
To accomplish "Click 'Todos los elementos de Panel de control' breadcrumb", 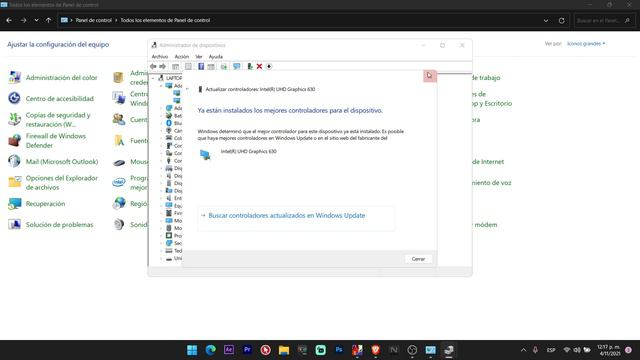I will pos(165,20).
